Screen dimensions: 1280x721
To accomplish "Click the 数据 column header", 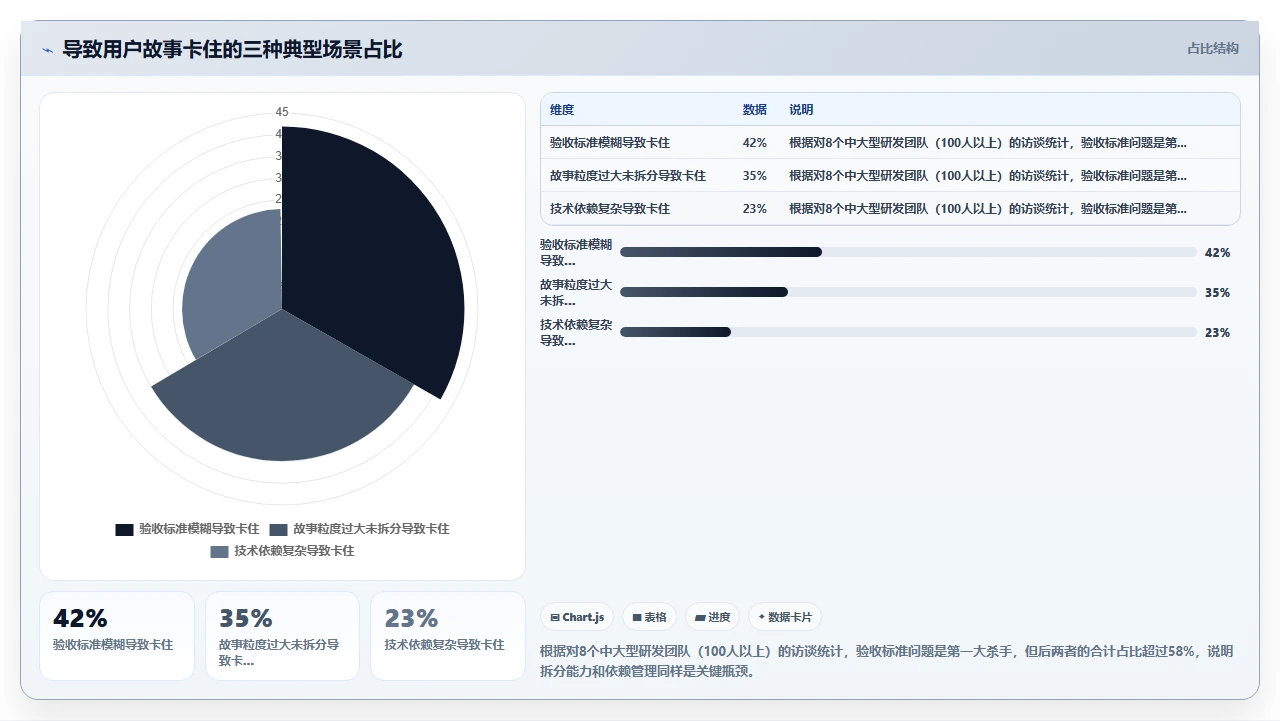I will [755, 110].
